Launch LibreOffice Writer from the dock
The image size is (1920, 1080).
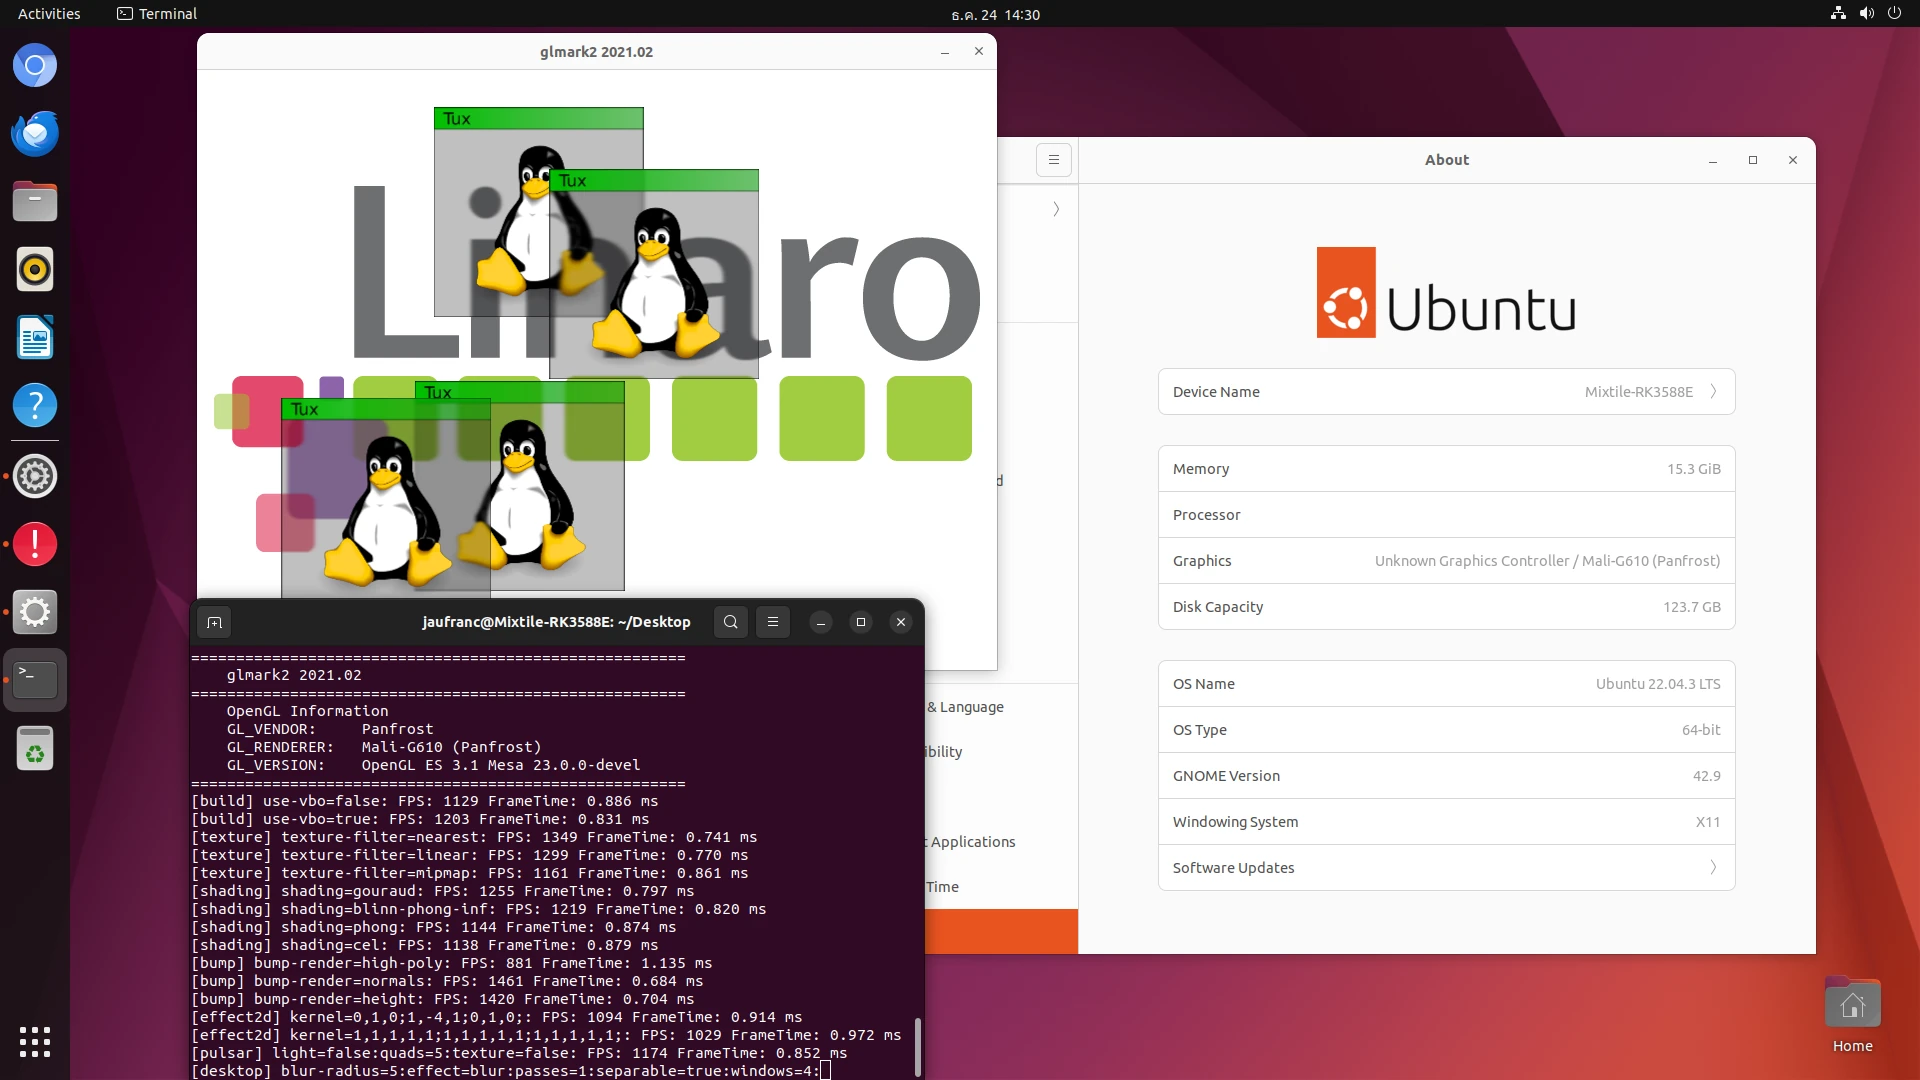click(x=35, y=337)
